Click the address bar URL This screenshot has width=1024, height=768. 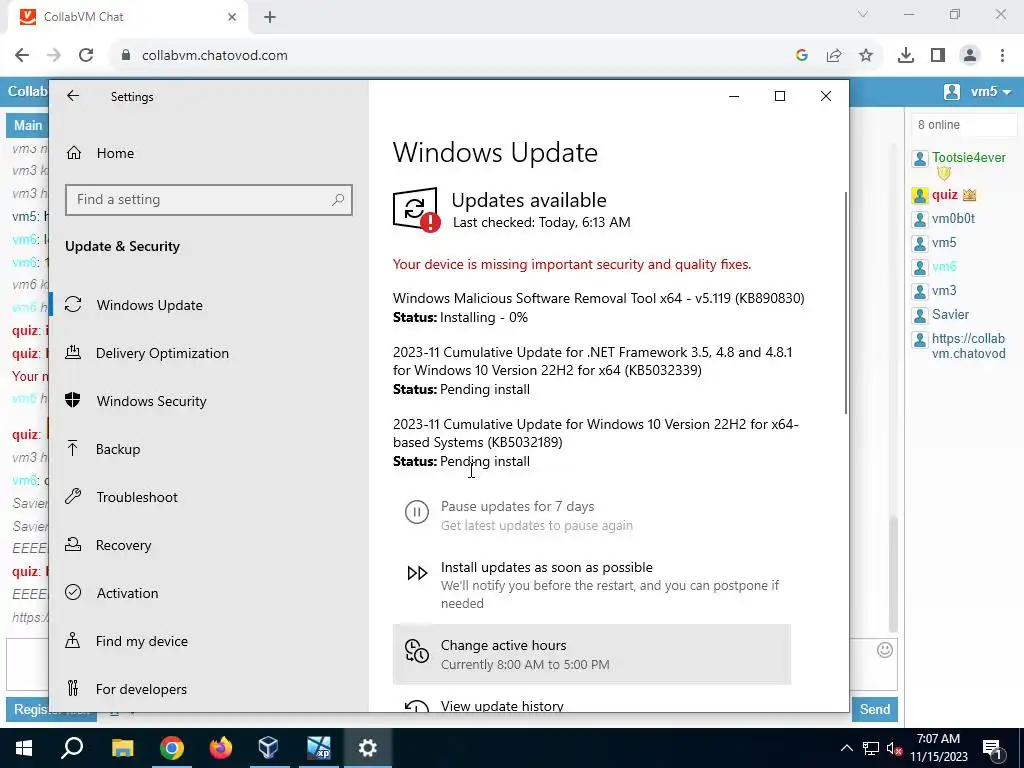point(215,56)
